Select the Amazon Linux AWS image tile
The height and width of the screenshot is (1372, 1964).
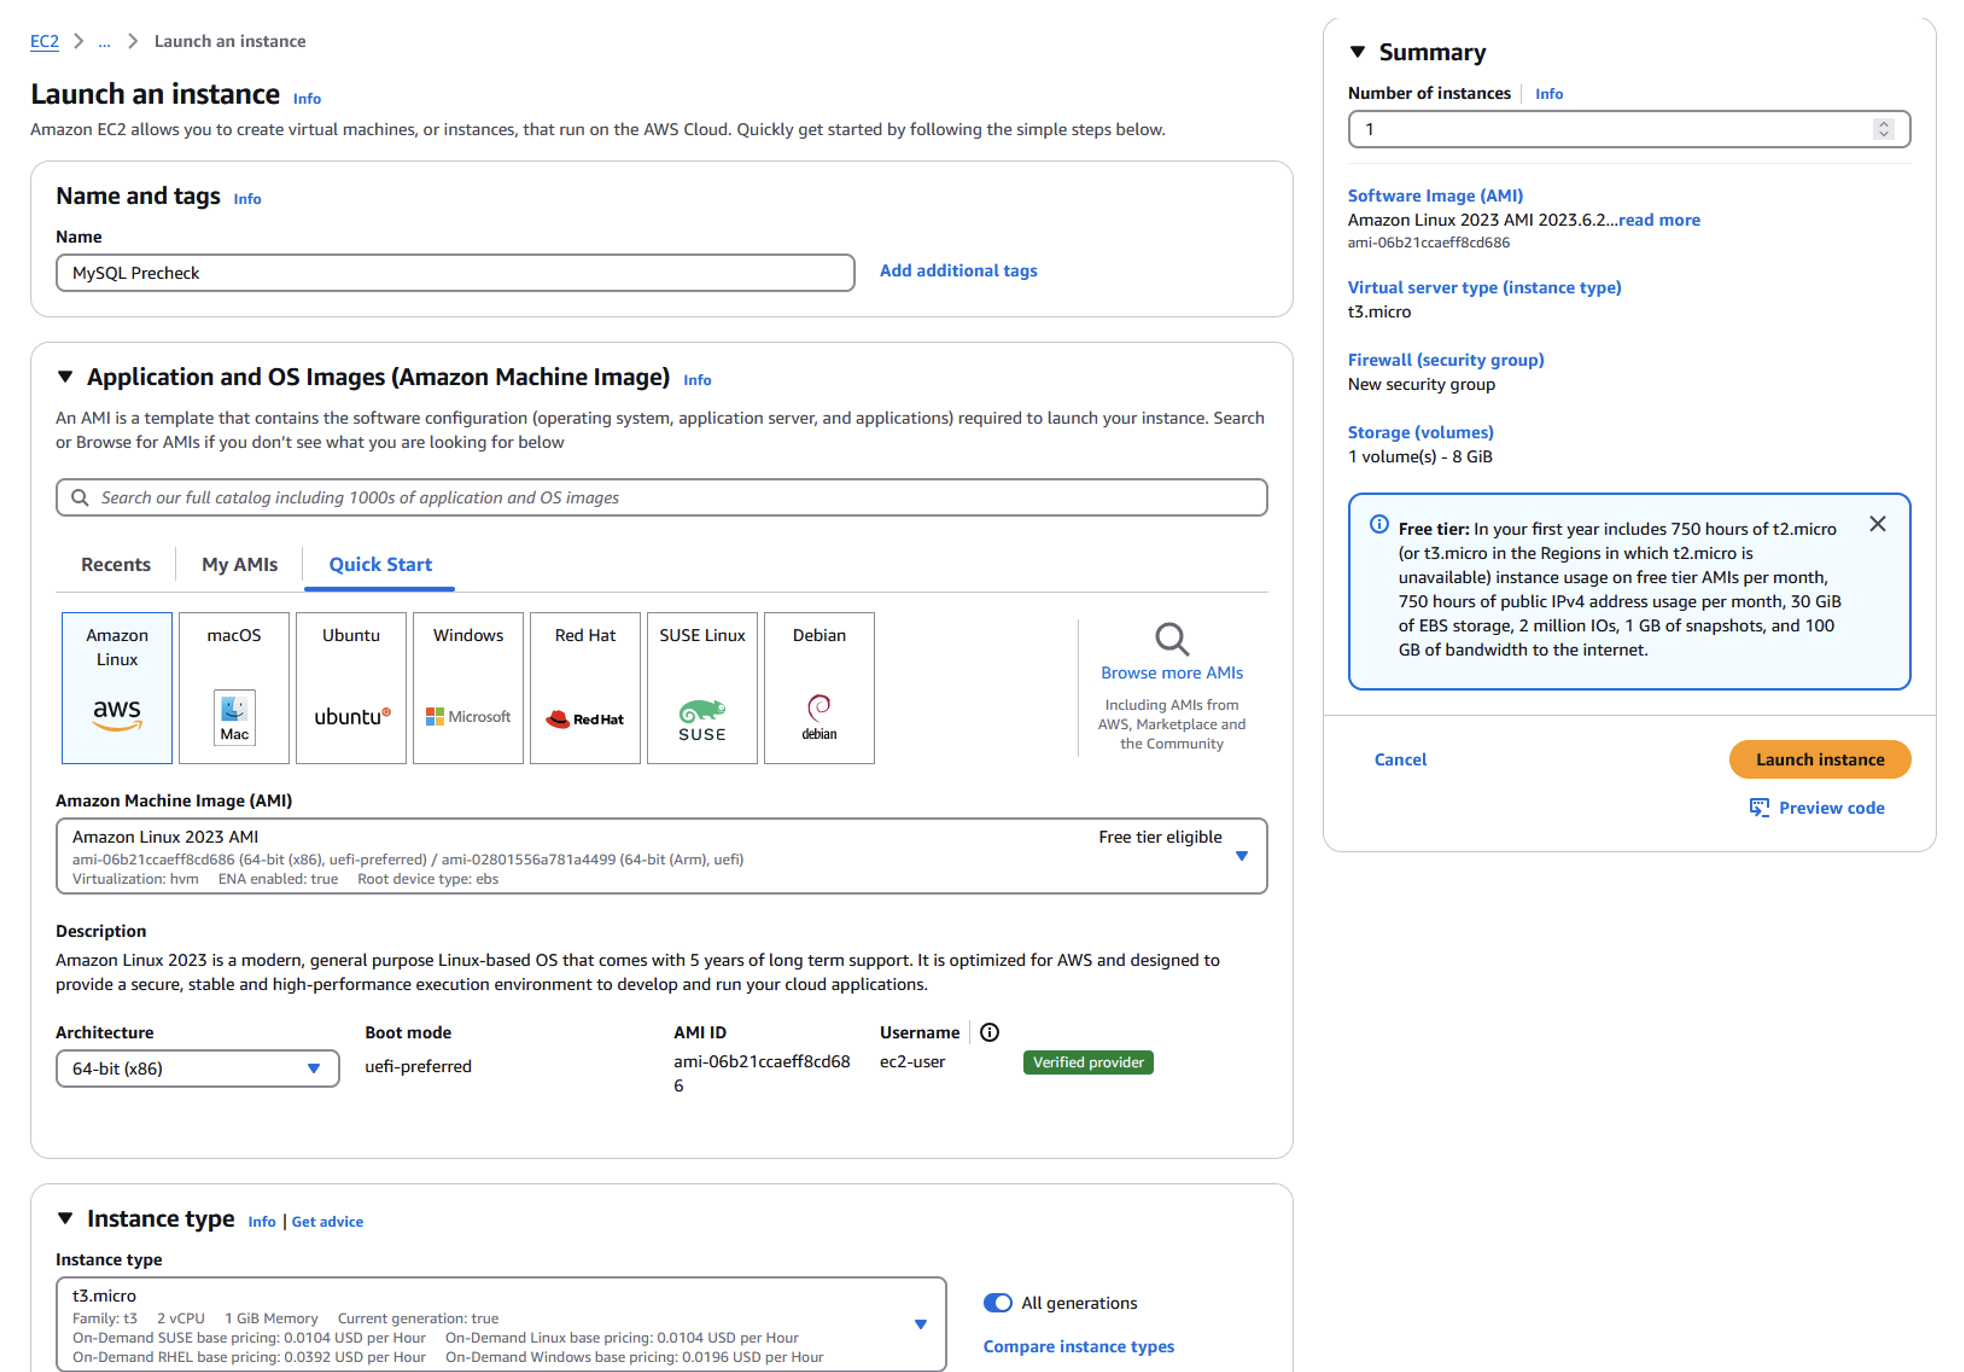tap(116, 688)
